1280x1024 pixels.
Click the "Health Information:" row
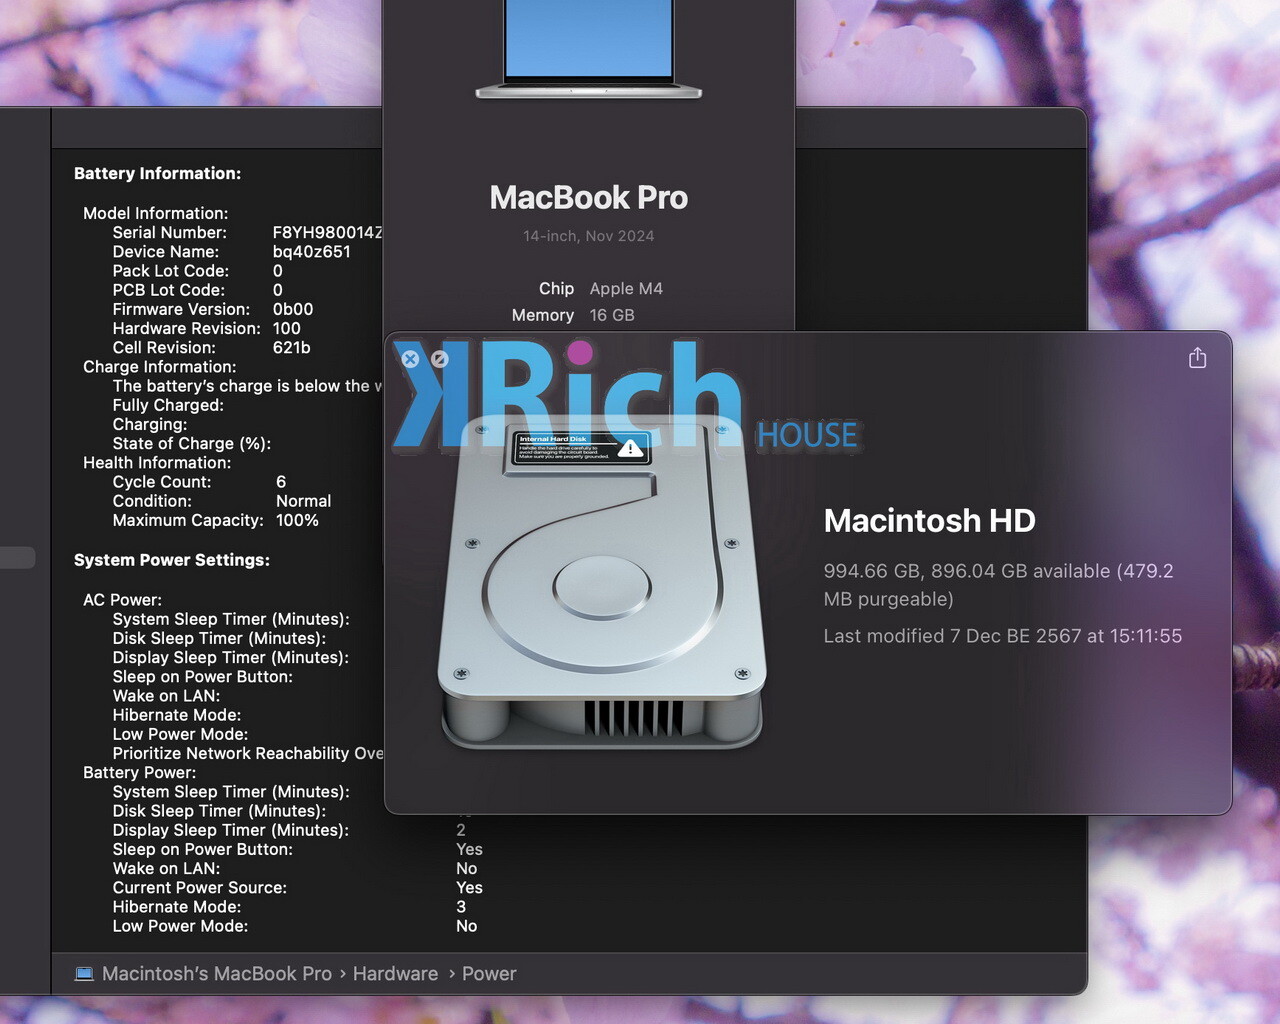(x=157, y=463)
